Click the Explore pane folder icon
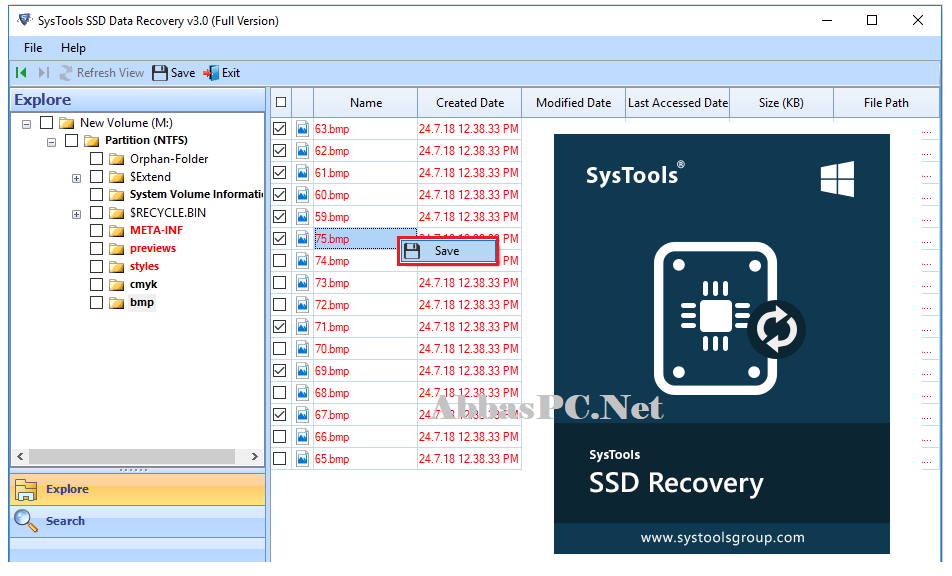This screenshot has width=952, height=576. tap(26, 489)
